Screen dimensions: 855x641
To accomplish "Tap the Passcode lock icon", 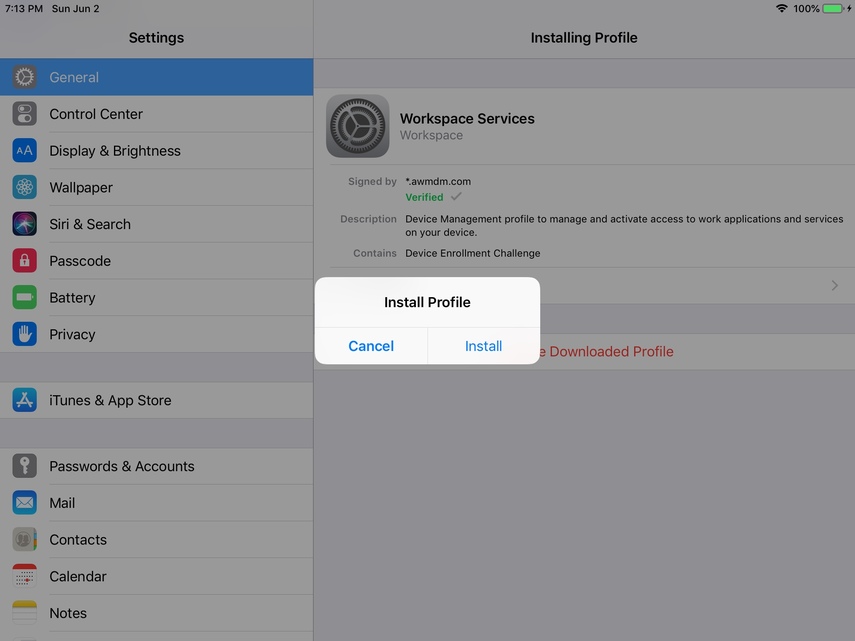I will pyautogui.click(x=25, y=261).
